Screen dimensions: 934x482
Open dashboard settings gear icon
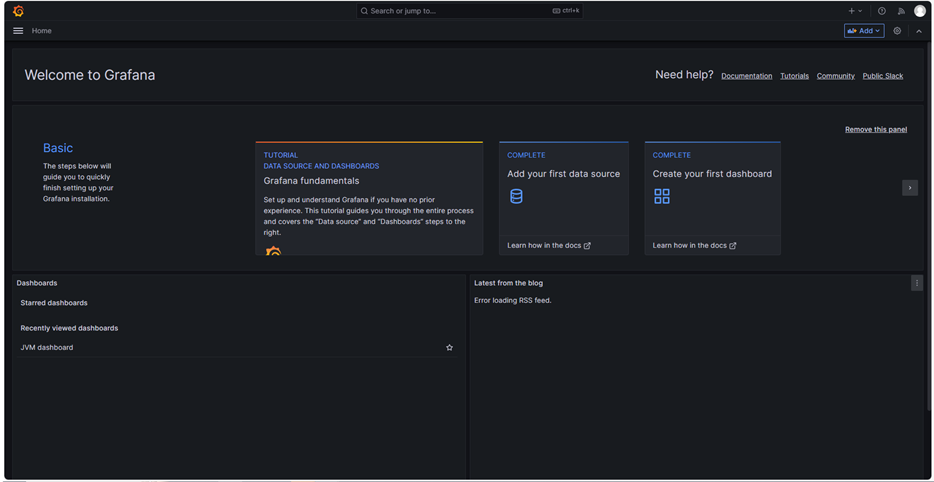[x=897, y=31]
